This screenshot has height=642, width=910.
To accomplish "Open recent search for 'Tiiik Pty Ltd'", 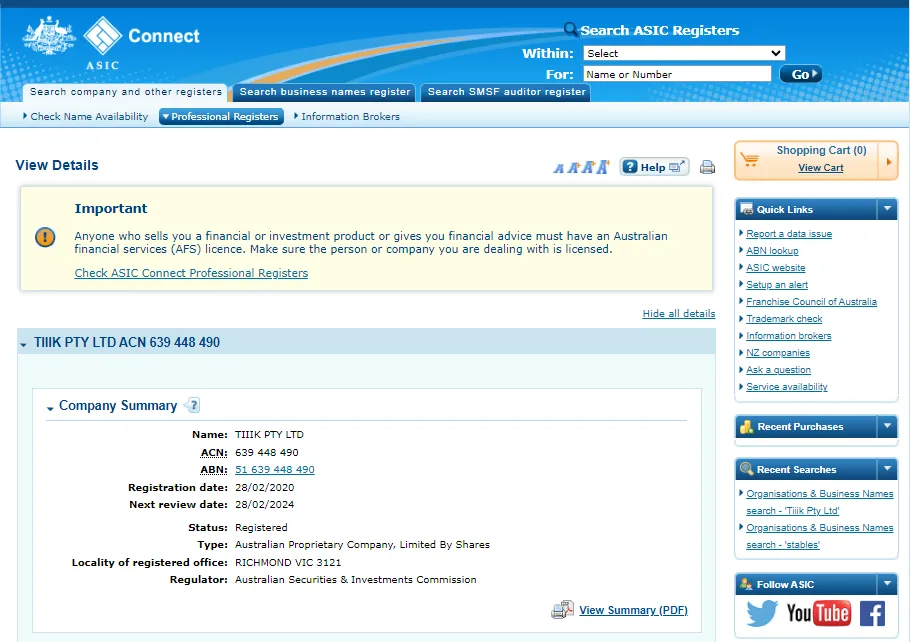I will (x=819, y=502).
